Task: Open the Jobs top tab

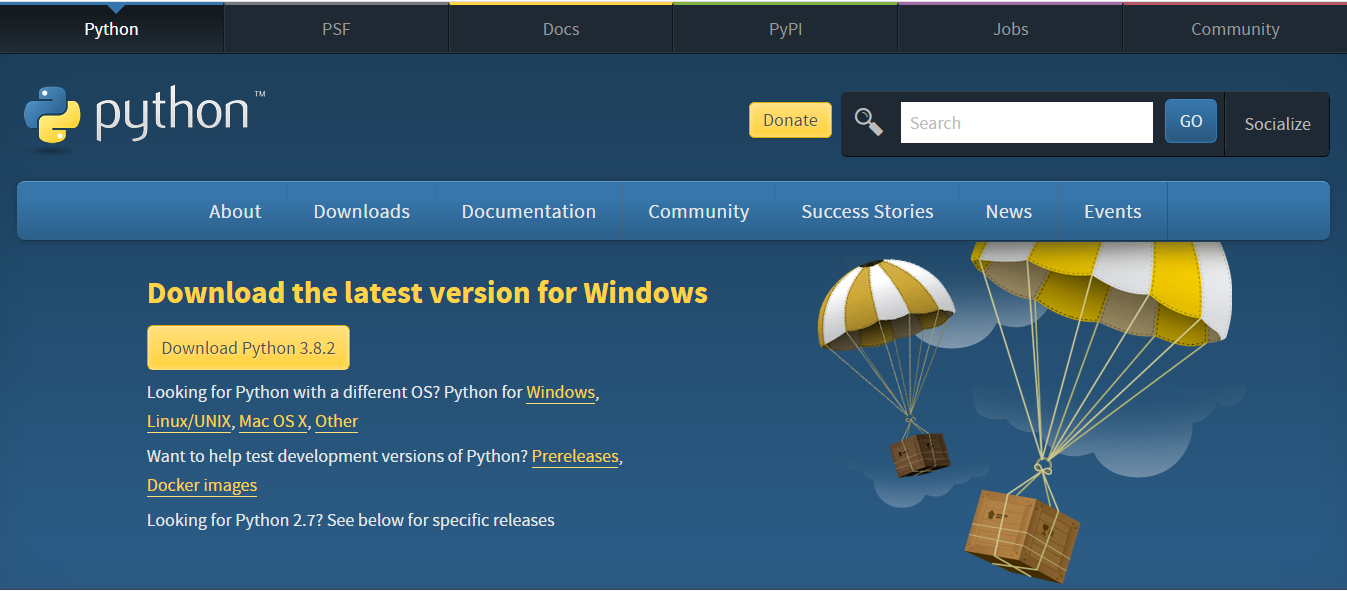Action: [x=1010, y=29]
